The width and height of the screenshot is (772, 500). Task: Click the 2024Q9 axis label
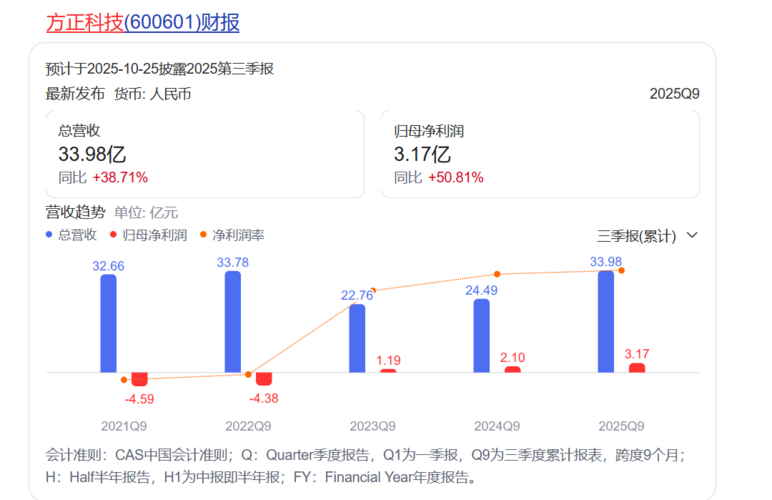click(497, 426)
